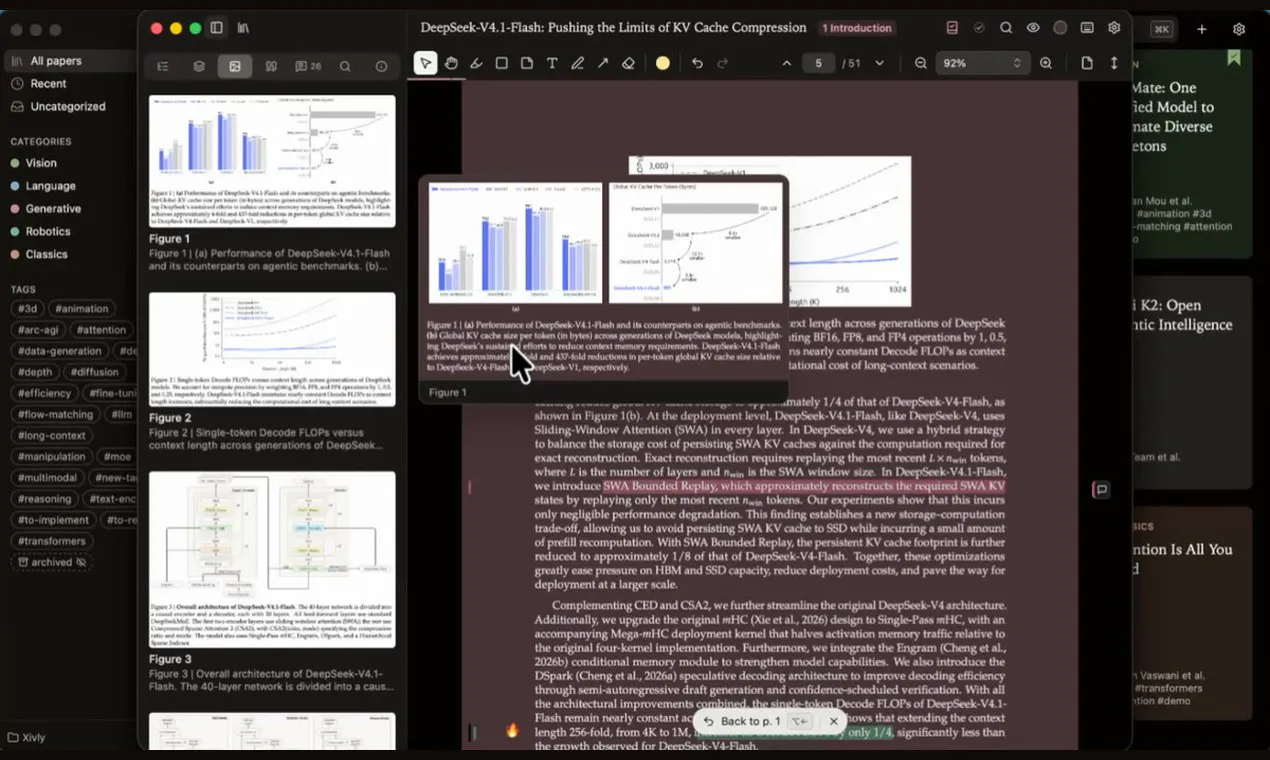
Task: Open the comments panel showing 26
Action: coord(308,67)
